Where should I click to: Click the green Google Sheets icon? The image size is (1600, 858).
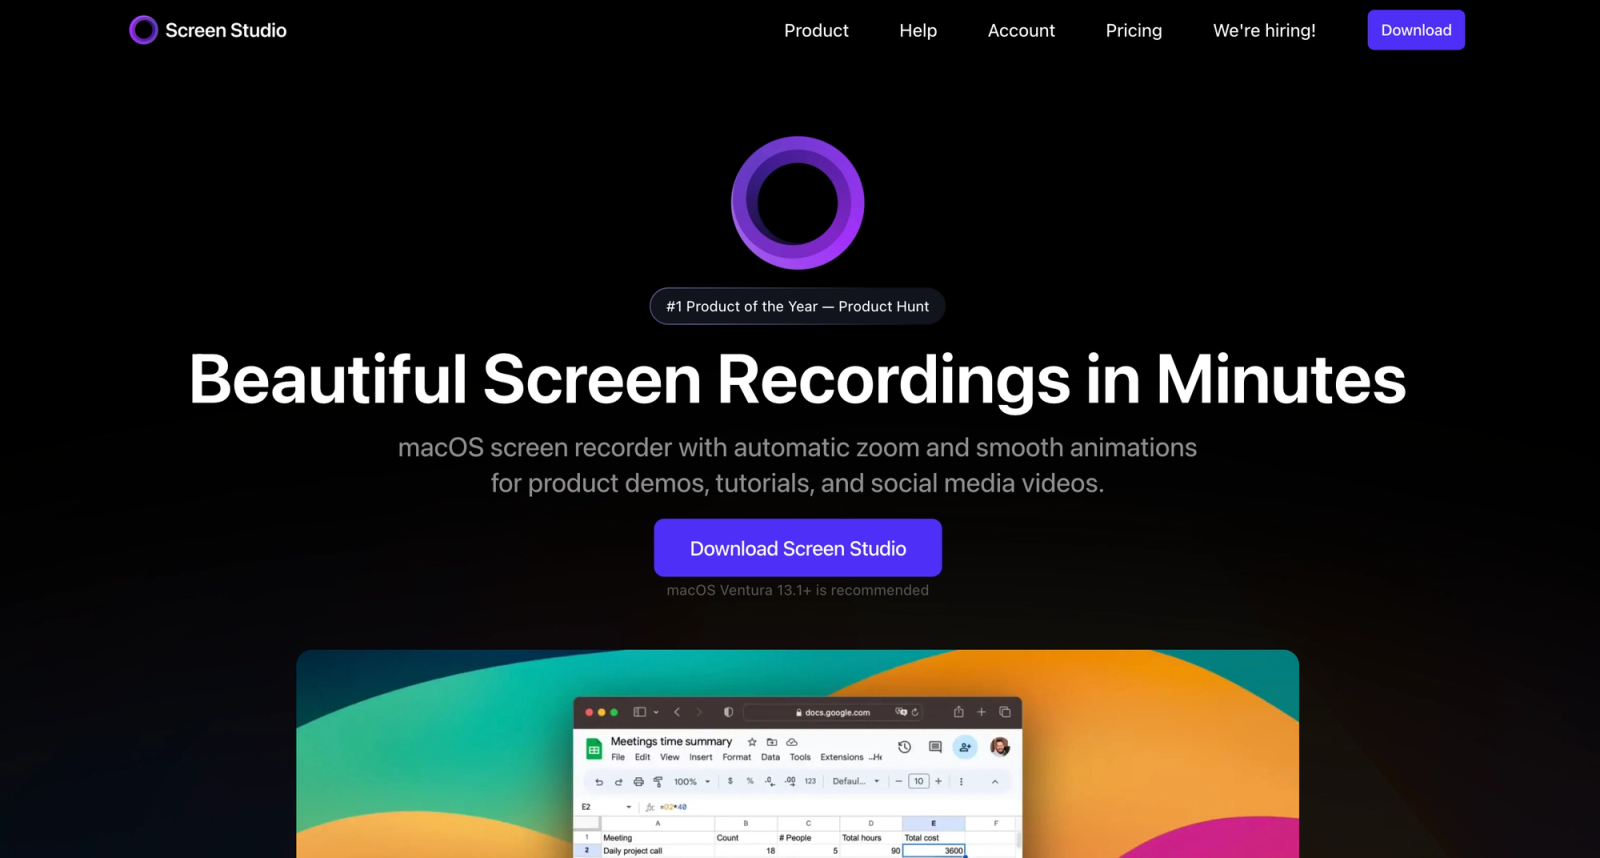[x=594, y=749]
